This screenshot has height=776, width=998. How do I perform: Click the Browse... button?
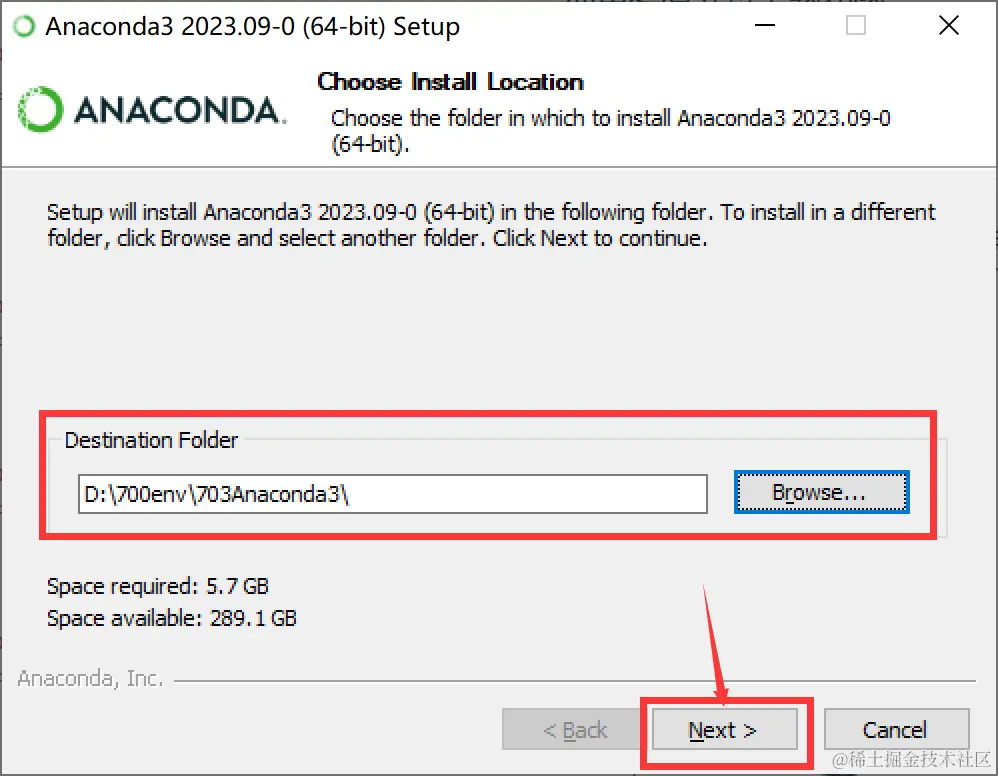point(821,492)
